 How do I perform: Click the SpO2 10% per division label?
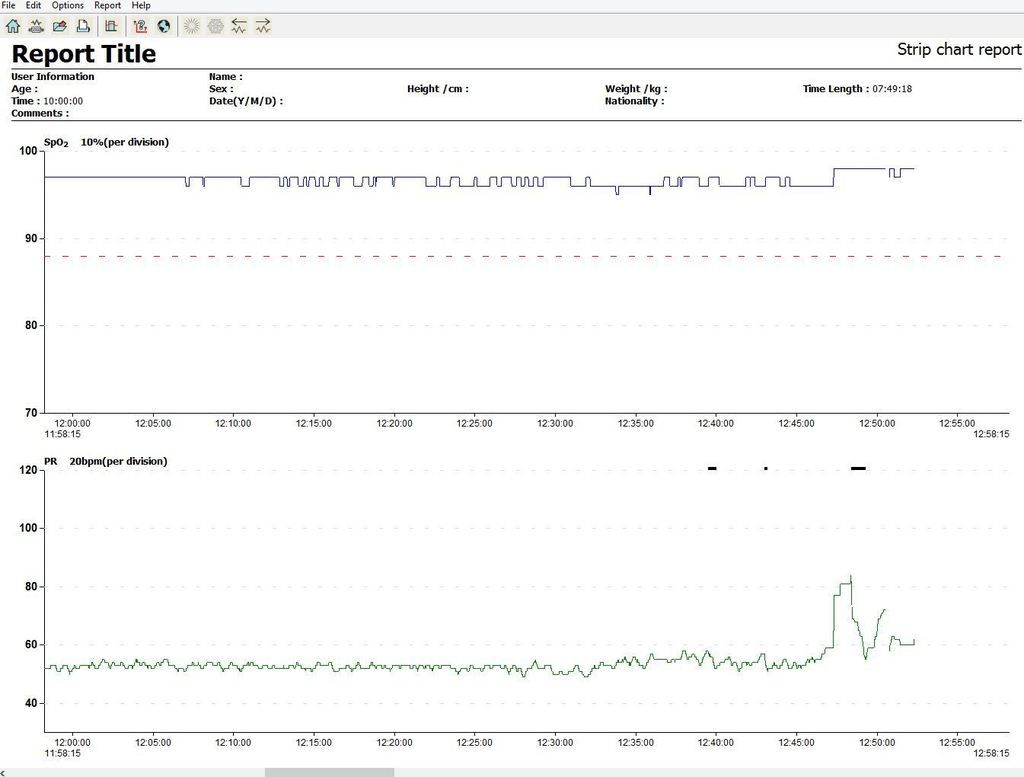(x=106, y=142)
